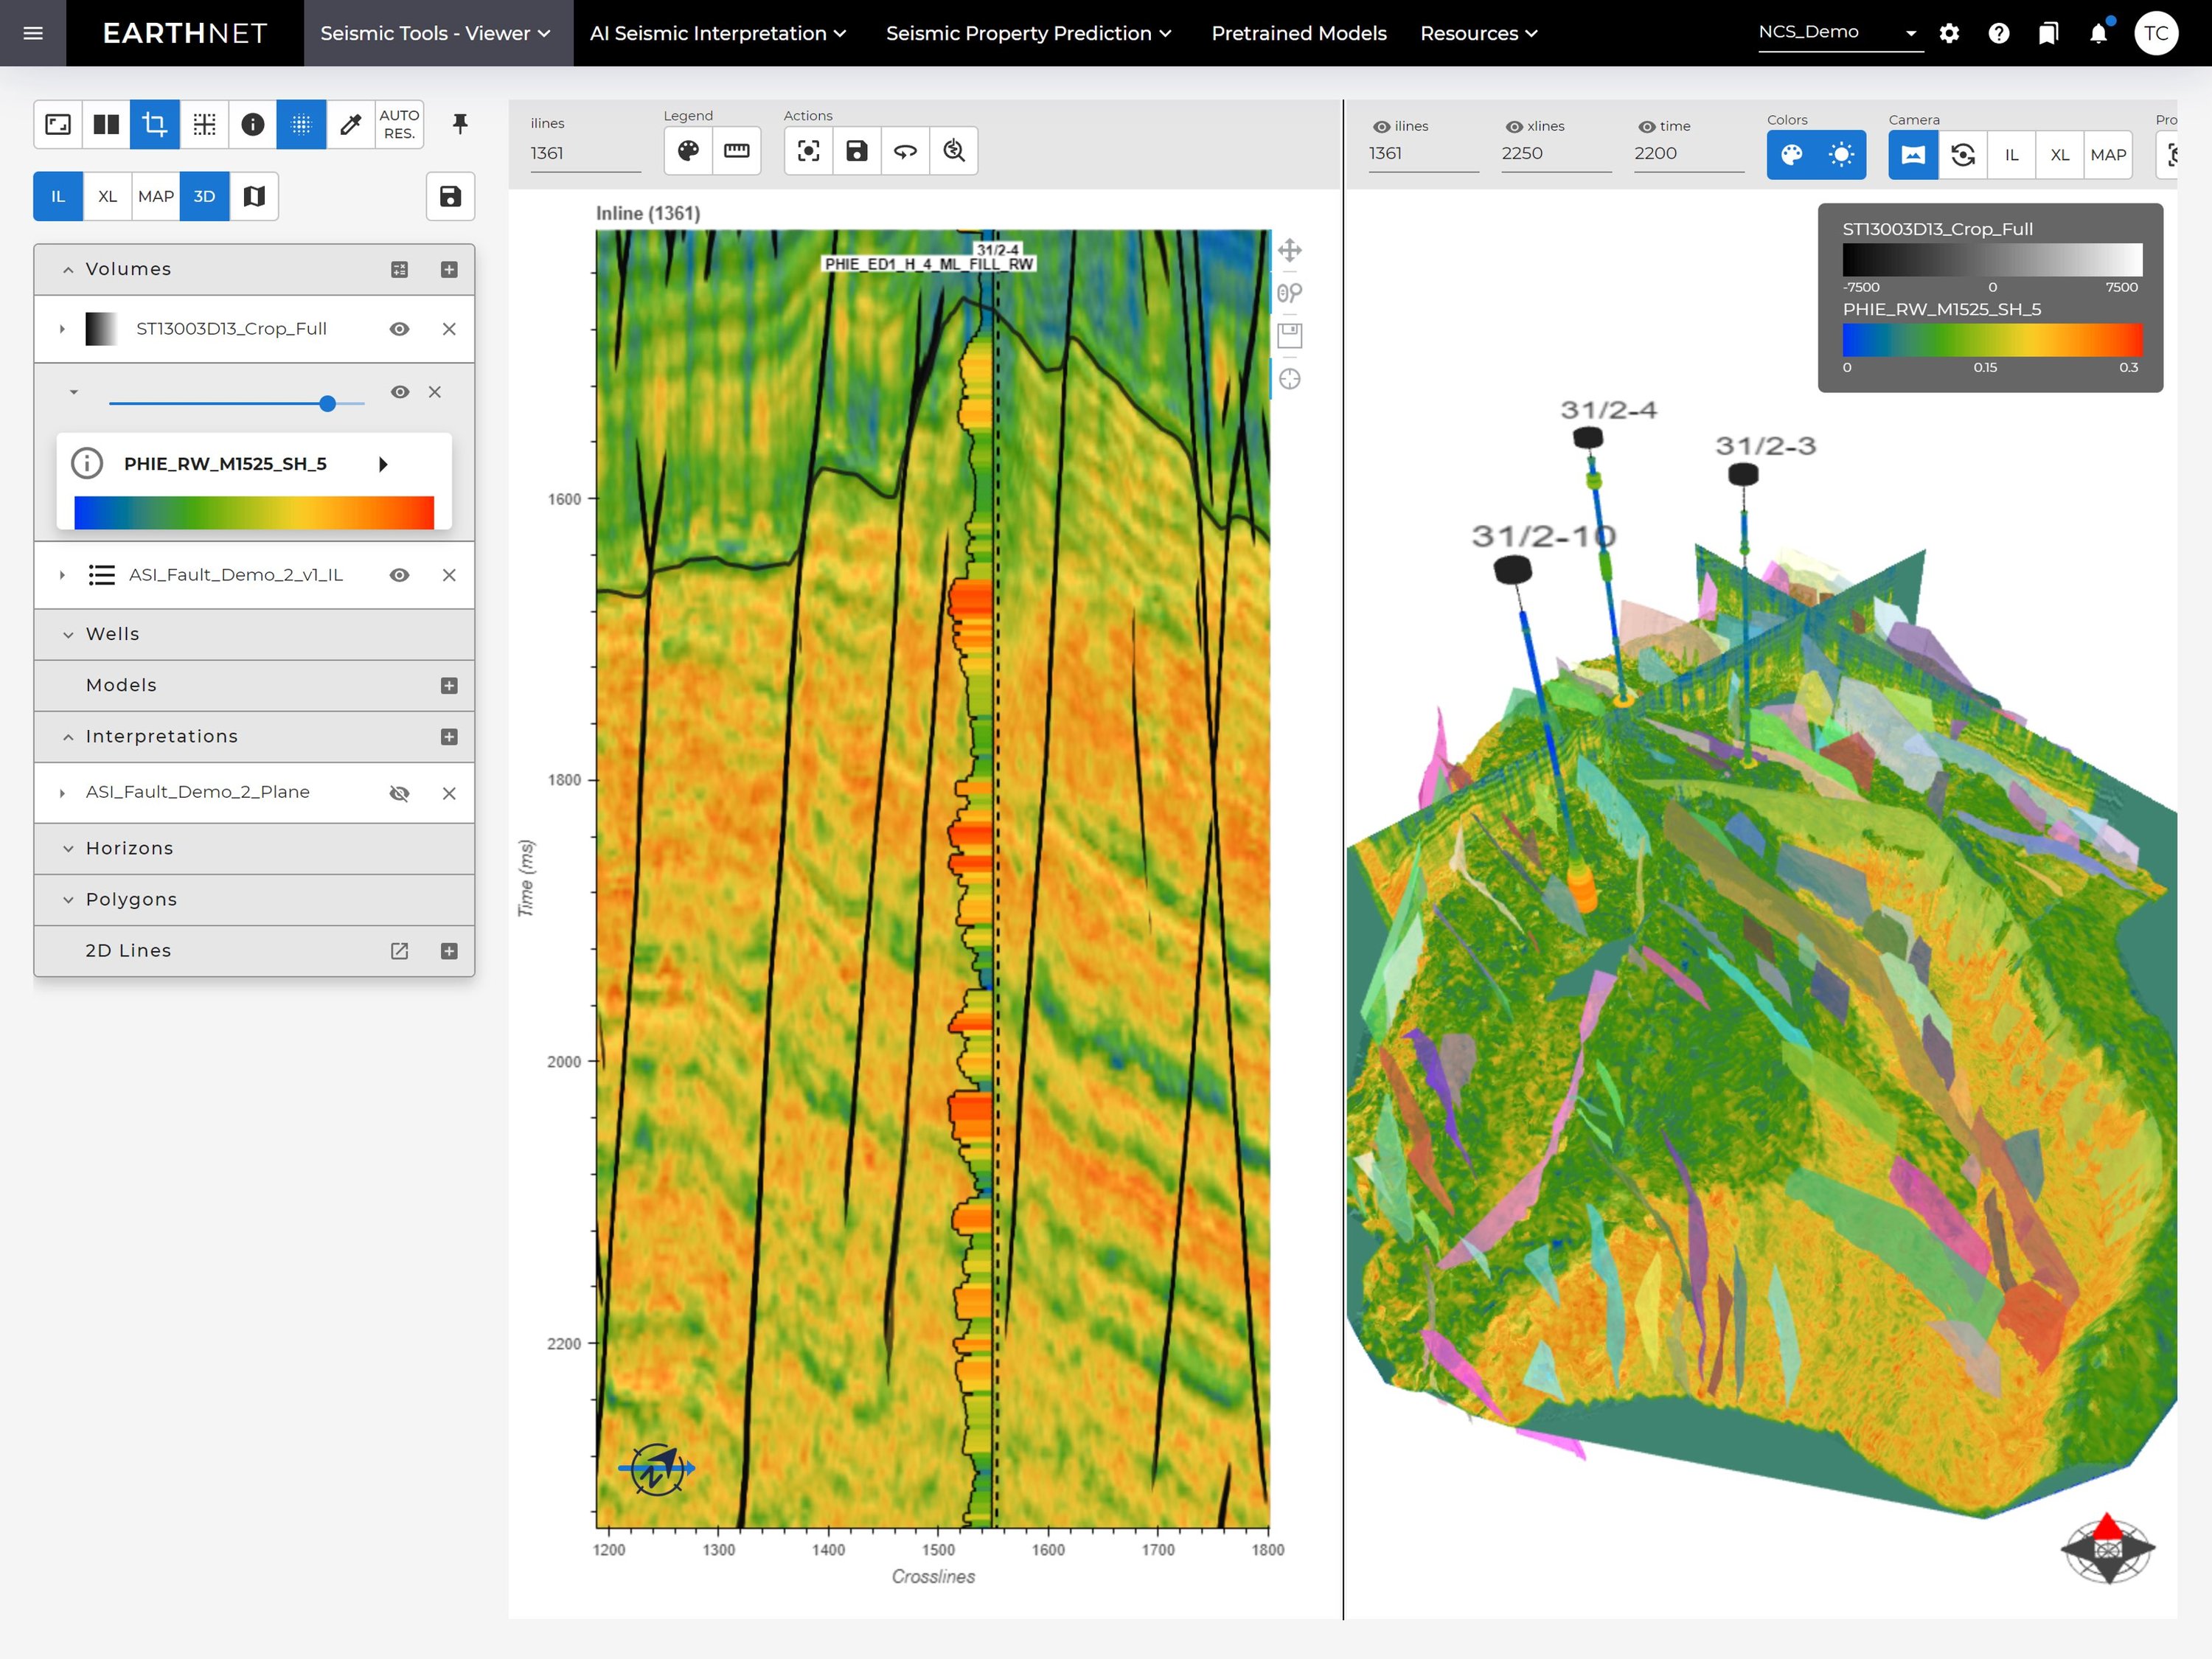The image size is (2212, 1659).
Task: Hide the ST13003D13_Crop_Full volume
Action: pos(400,328)
